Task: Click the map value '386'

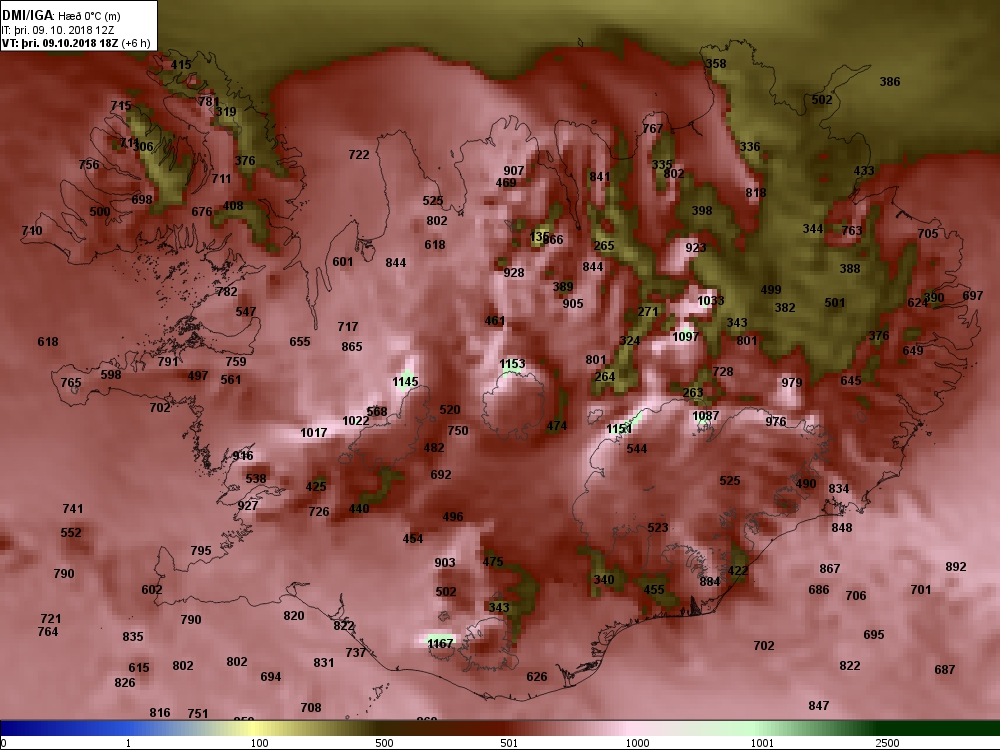Action: [x=890, y=82]
